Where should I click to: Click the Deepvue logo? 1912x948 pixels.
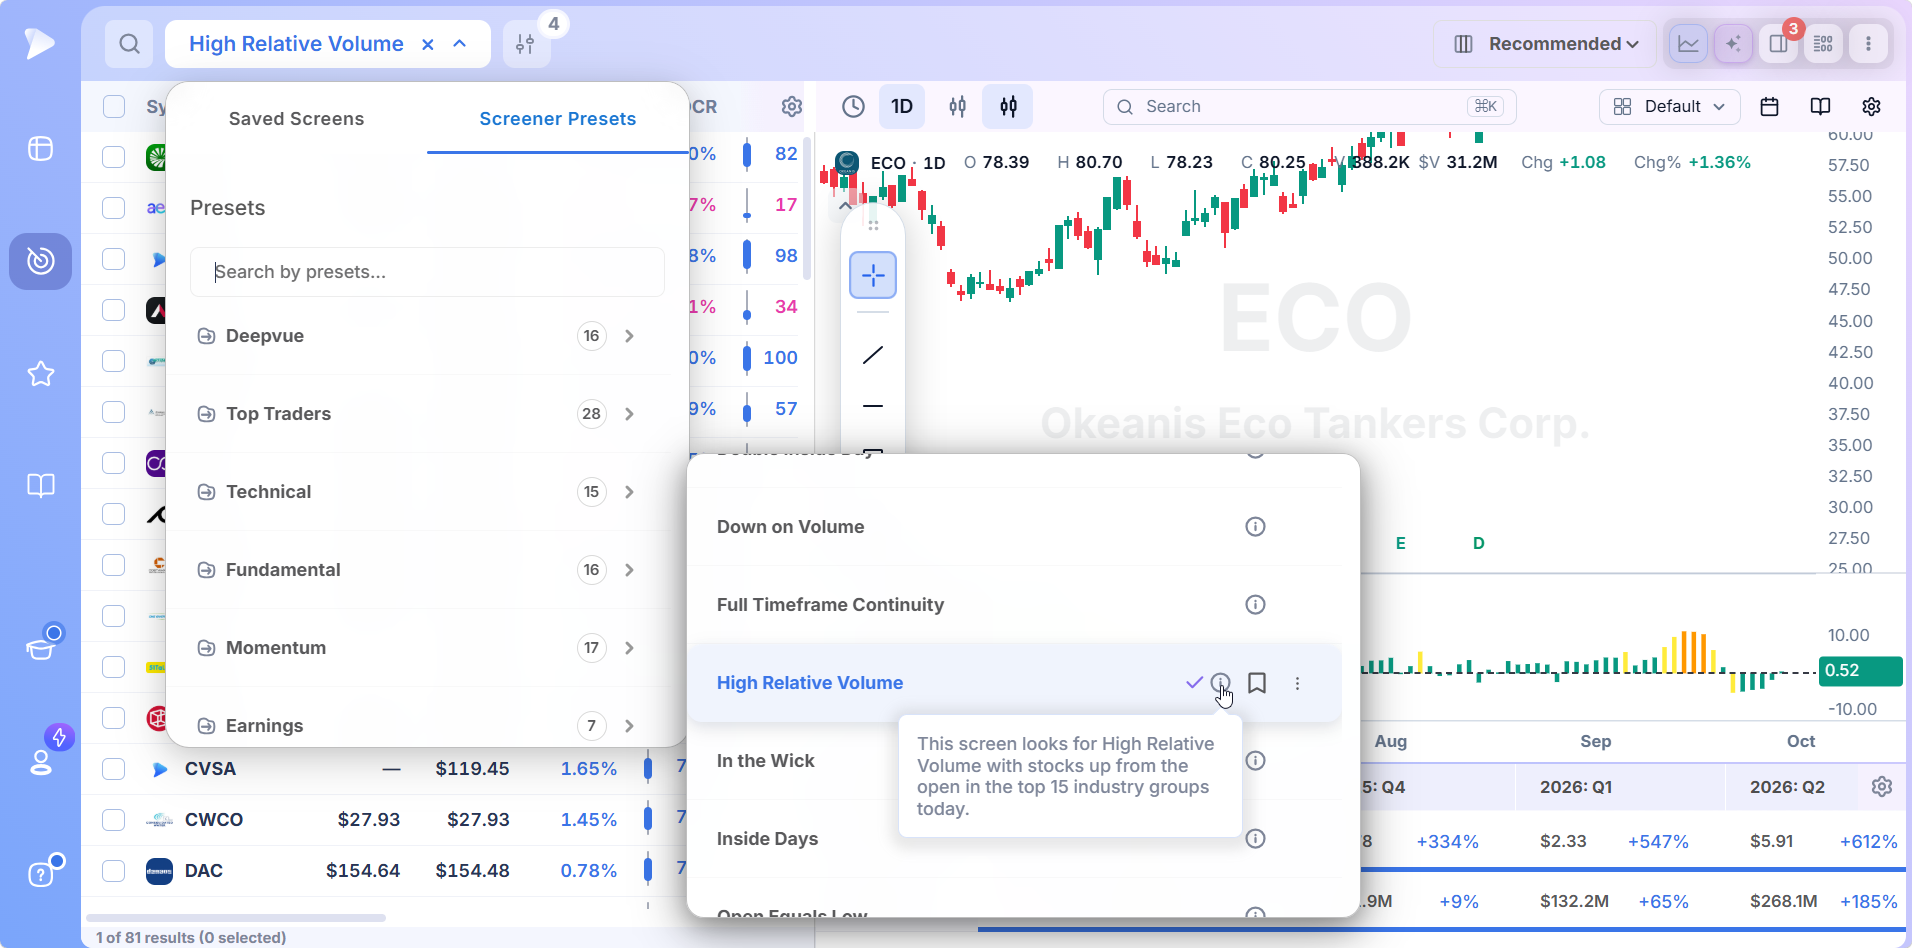[39, 43]
